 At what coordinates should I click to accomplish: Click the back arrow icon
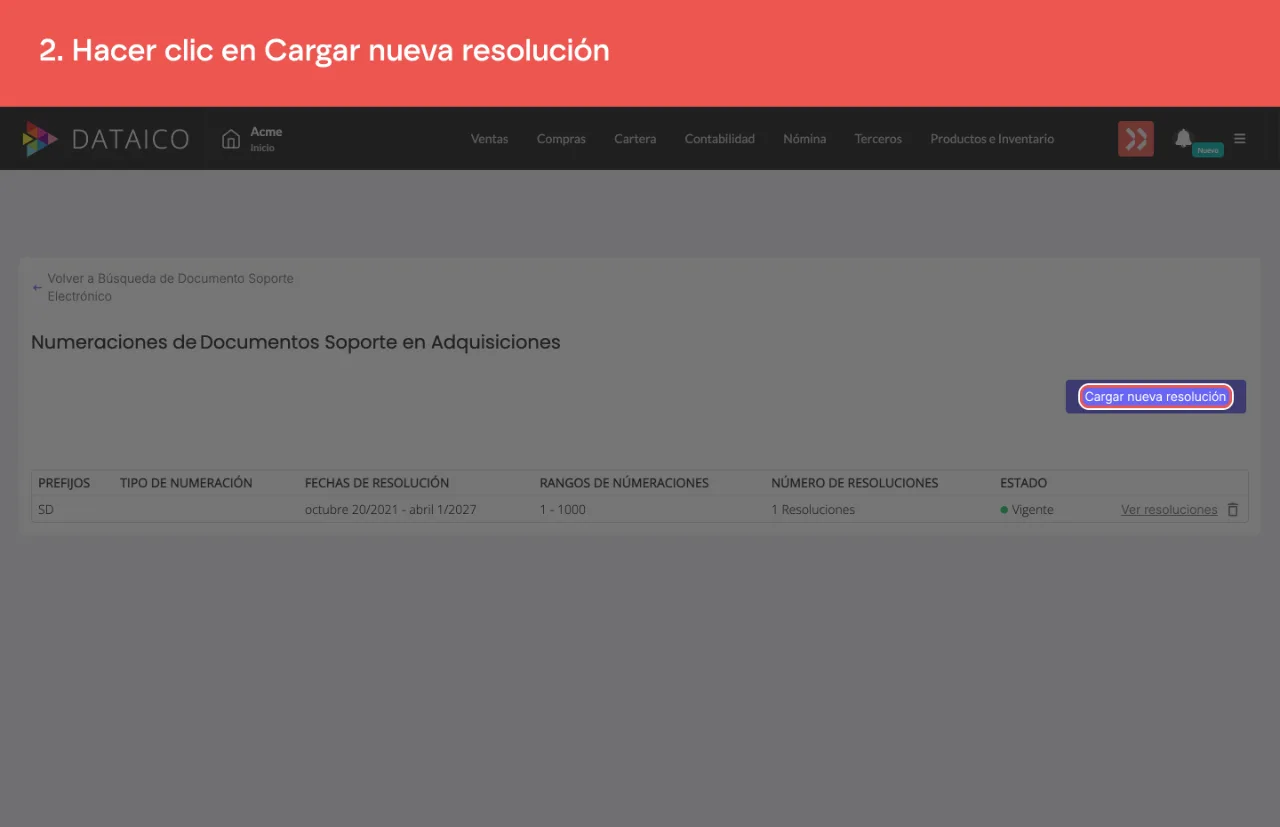point(37,287)
